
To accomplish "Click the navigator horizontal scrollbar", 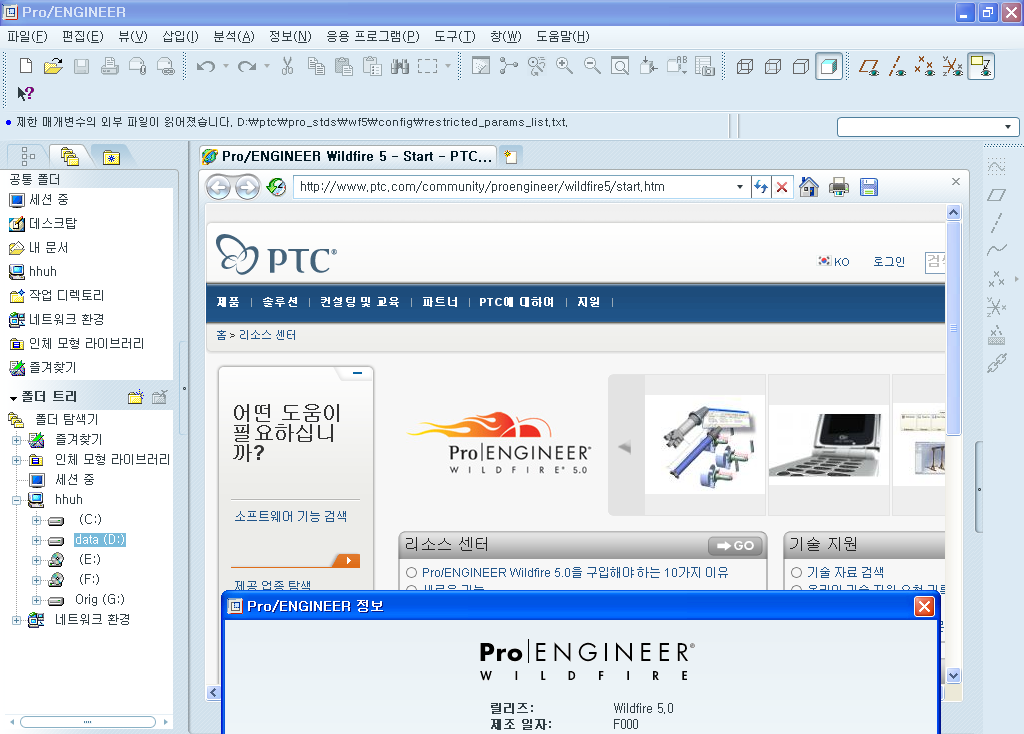I will coord(88,722).
